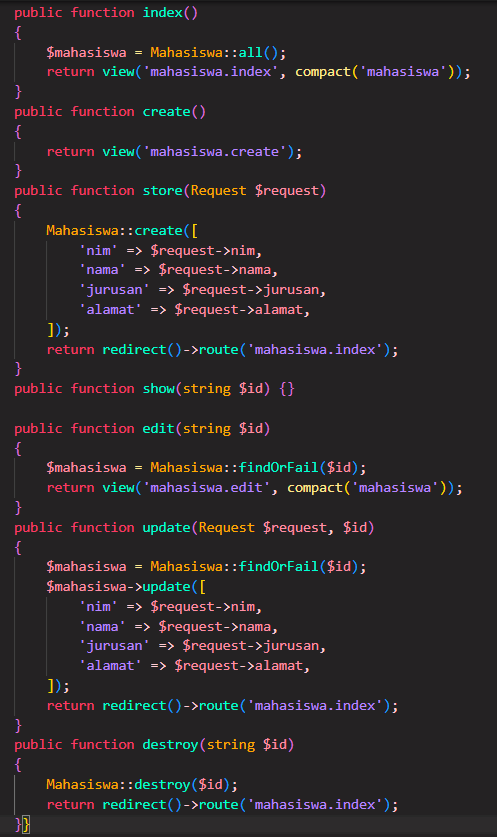Click the 'store' function name

[163, 191]
